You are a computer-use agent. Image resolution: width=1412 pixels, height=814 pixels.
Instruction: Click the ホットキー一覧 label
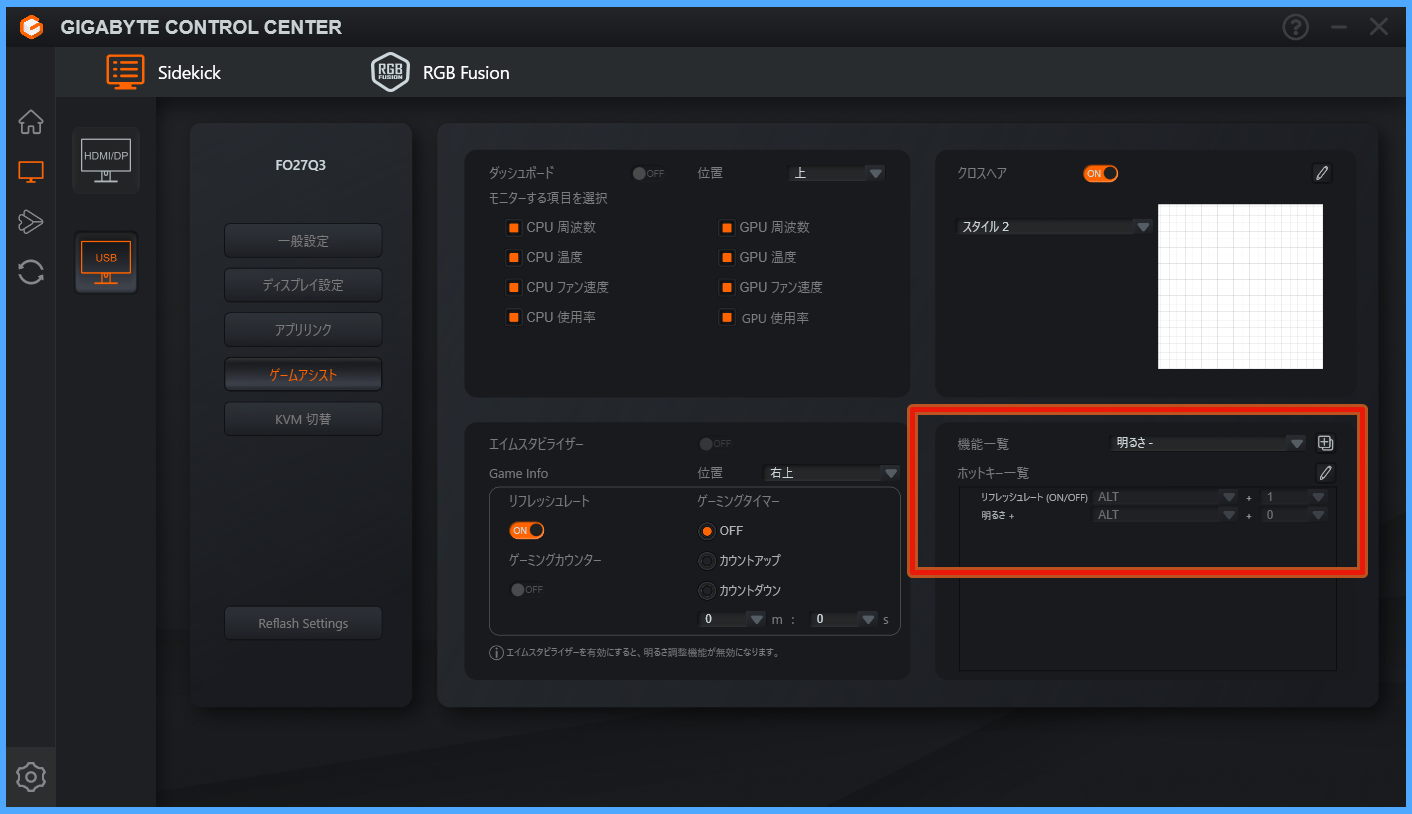(993, 473)
